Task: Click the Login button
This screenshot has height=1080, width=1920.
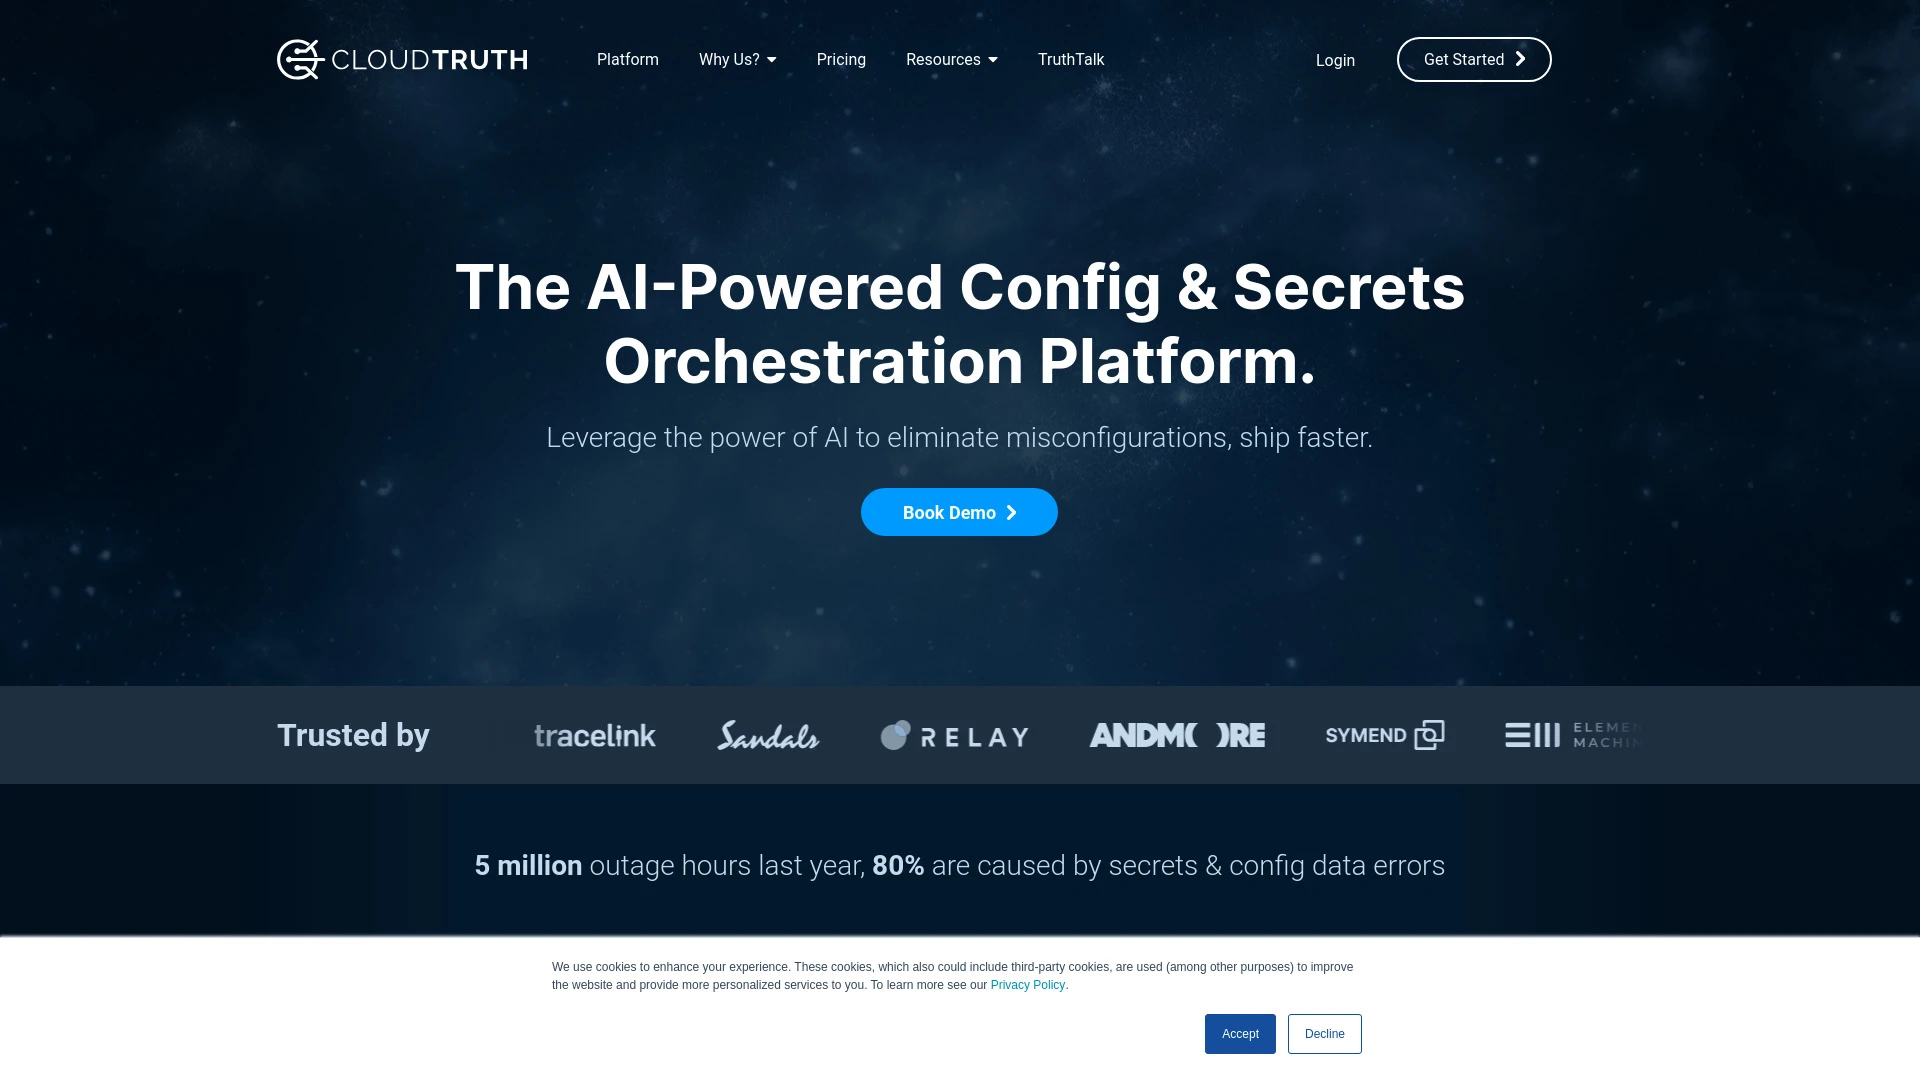Action: point(1336,59)
